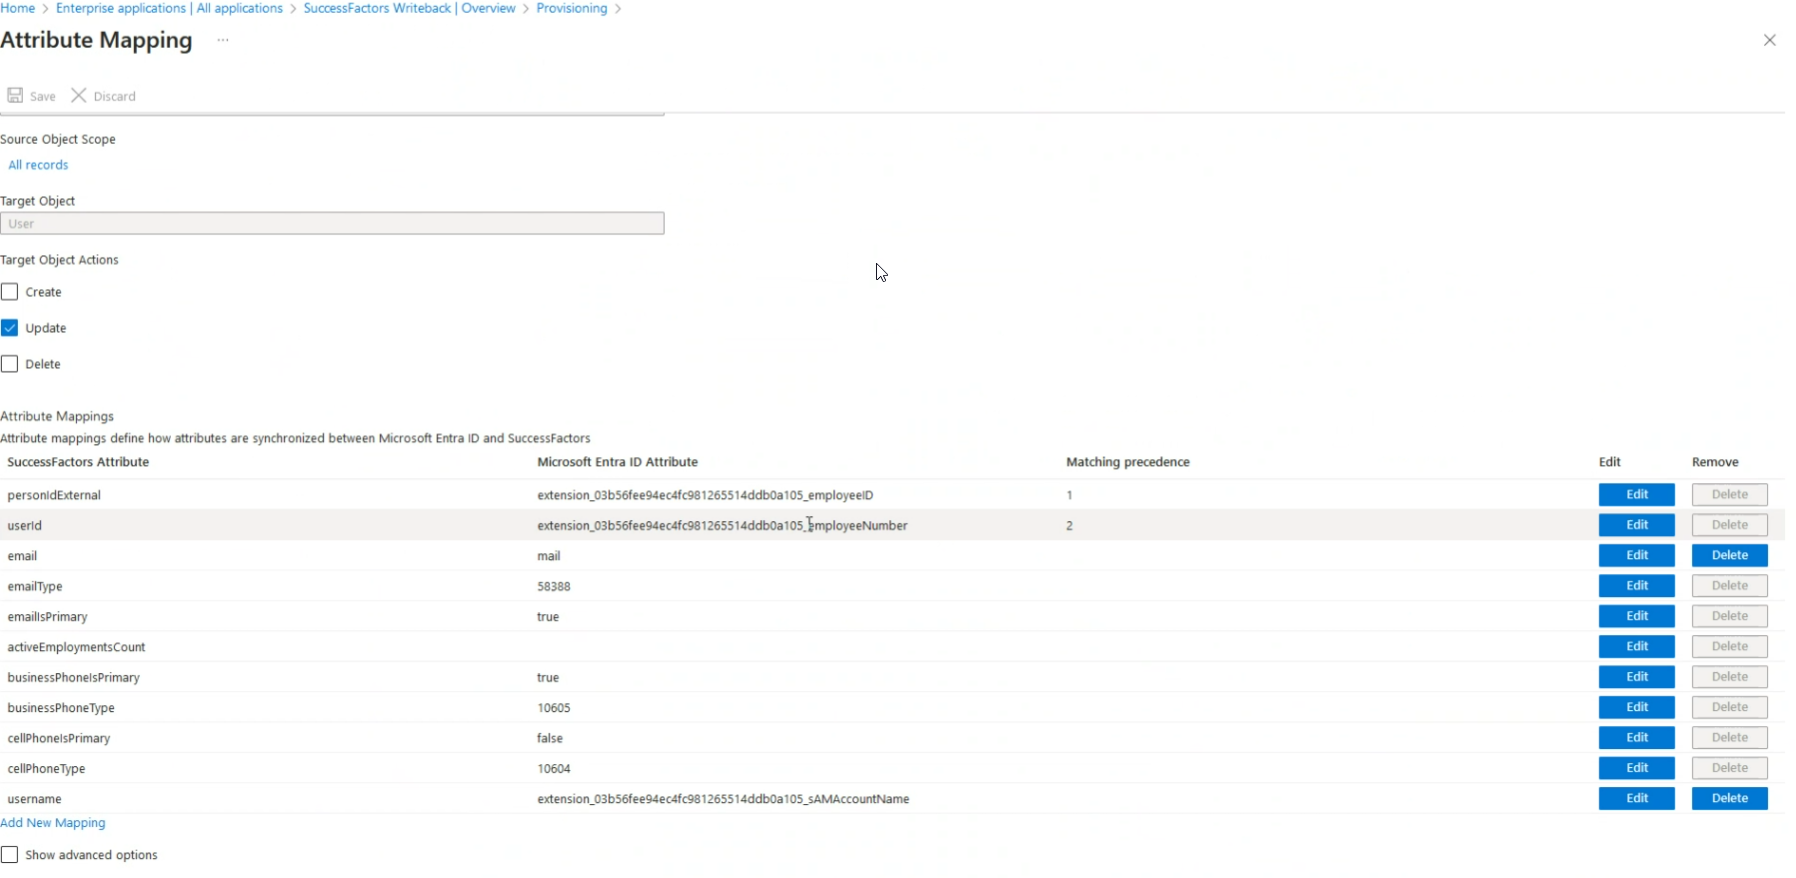This screenshot has height=878, width=1796.
Task: Edit the emailType mapping
Action: coord(1636,586)
